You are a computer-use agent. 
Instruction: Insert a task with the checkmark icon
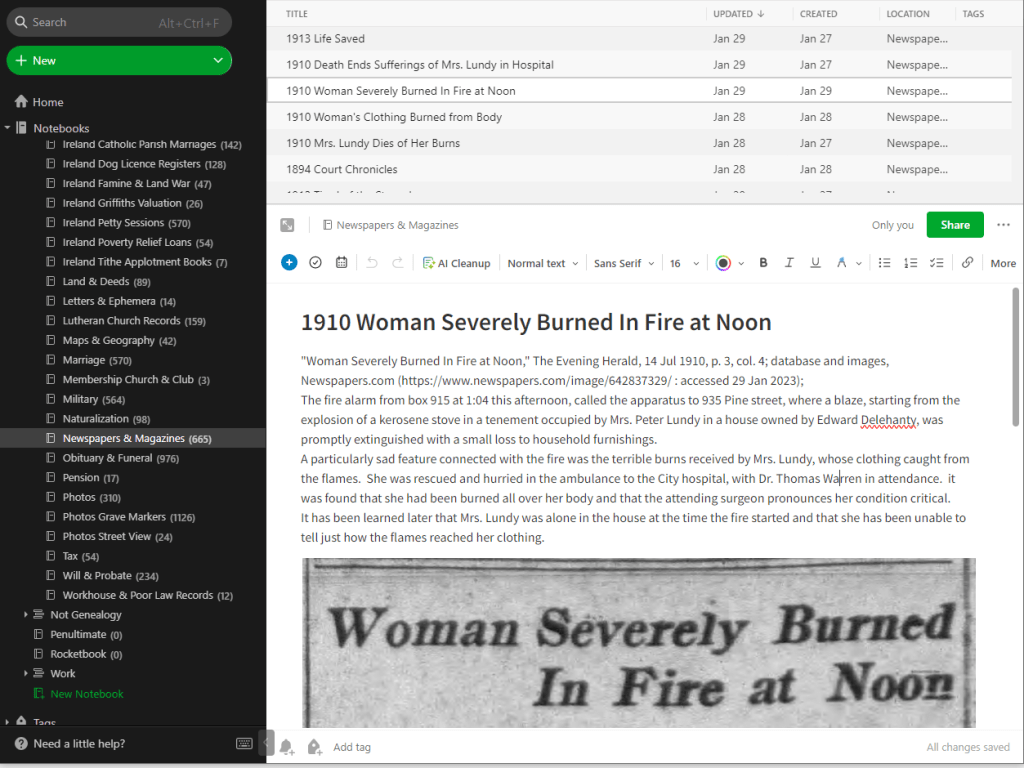pyautogui.click(x=315, y=263)
